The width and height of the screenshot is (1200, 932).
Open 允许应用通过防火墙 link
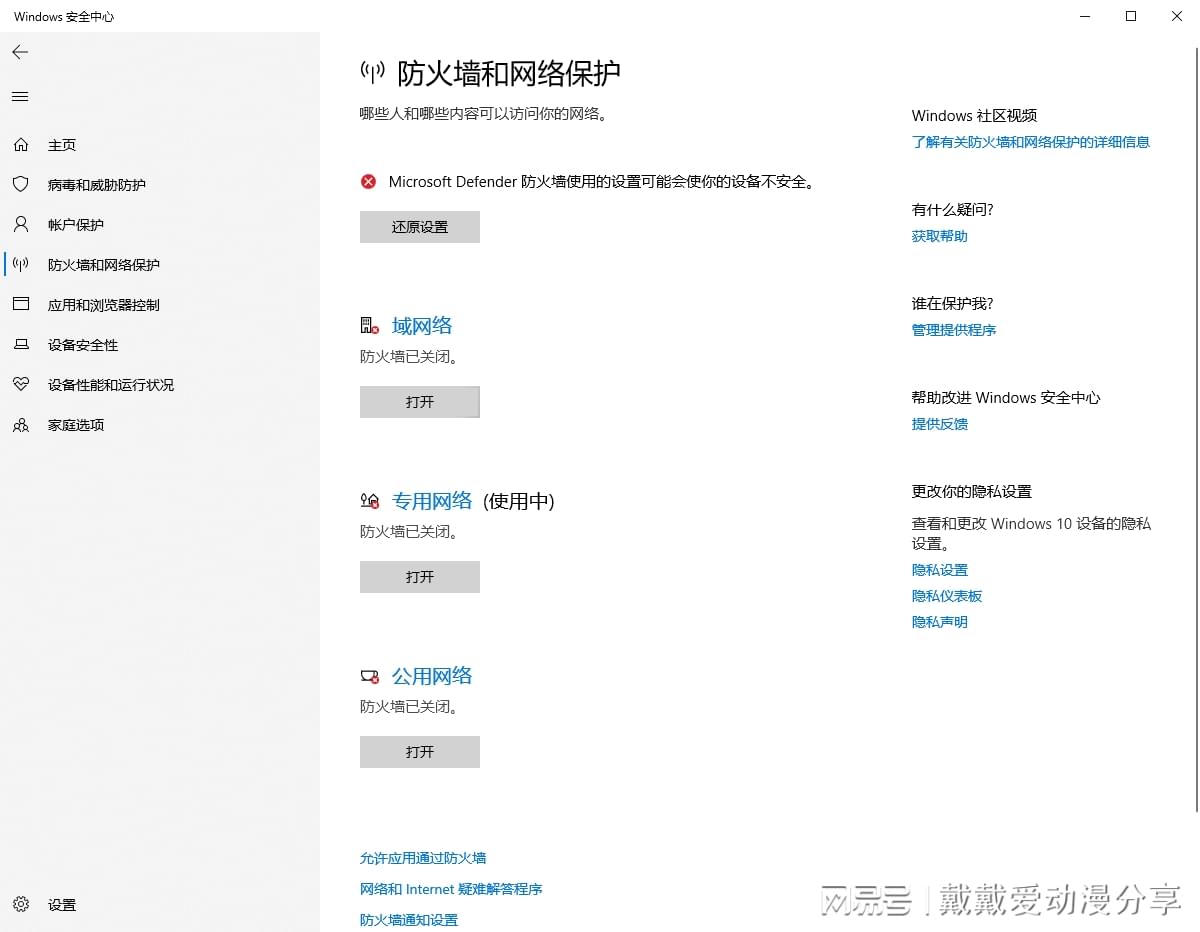[x=423, y=858]
